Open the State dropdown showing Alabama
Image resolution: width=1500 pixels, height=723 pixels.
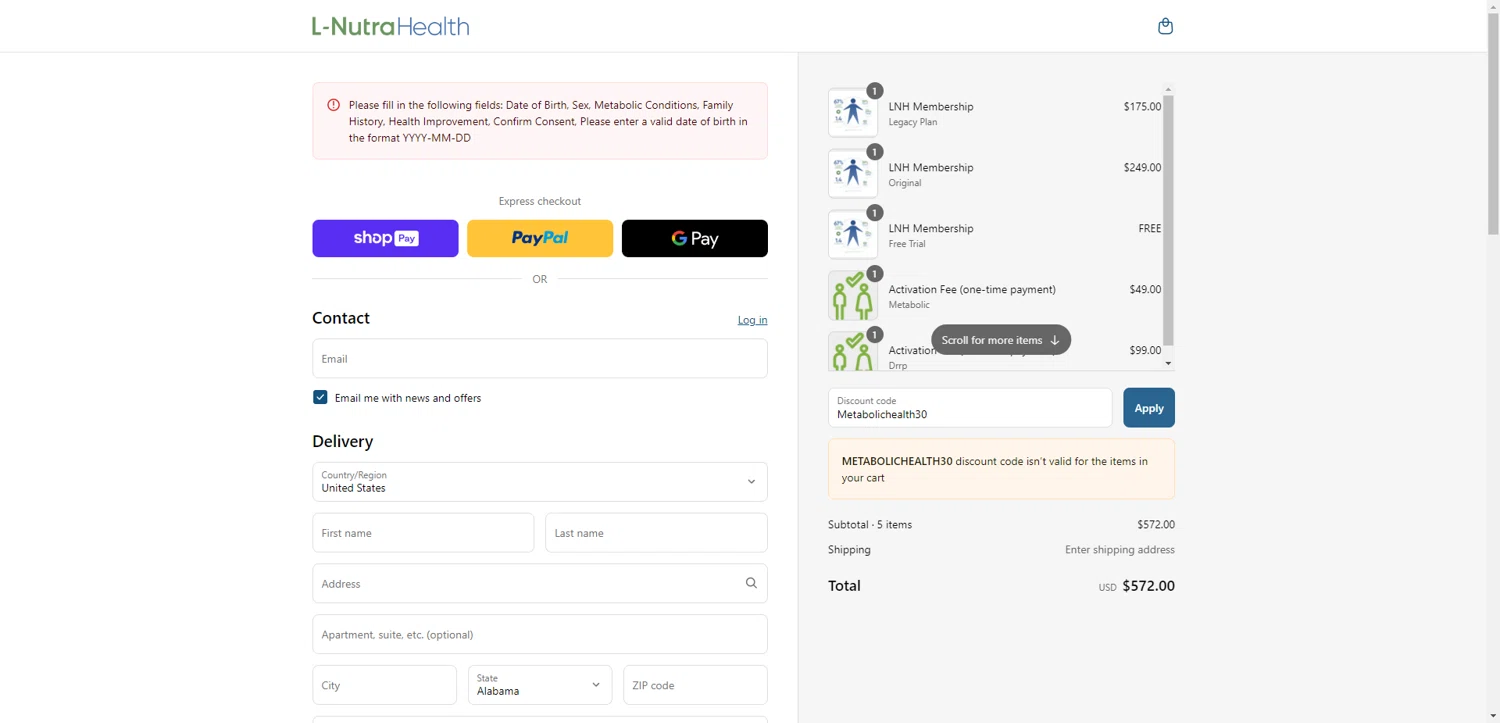click(540, 685)
